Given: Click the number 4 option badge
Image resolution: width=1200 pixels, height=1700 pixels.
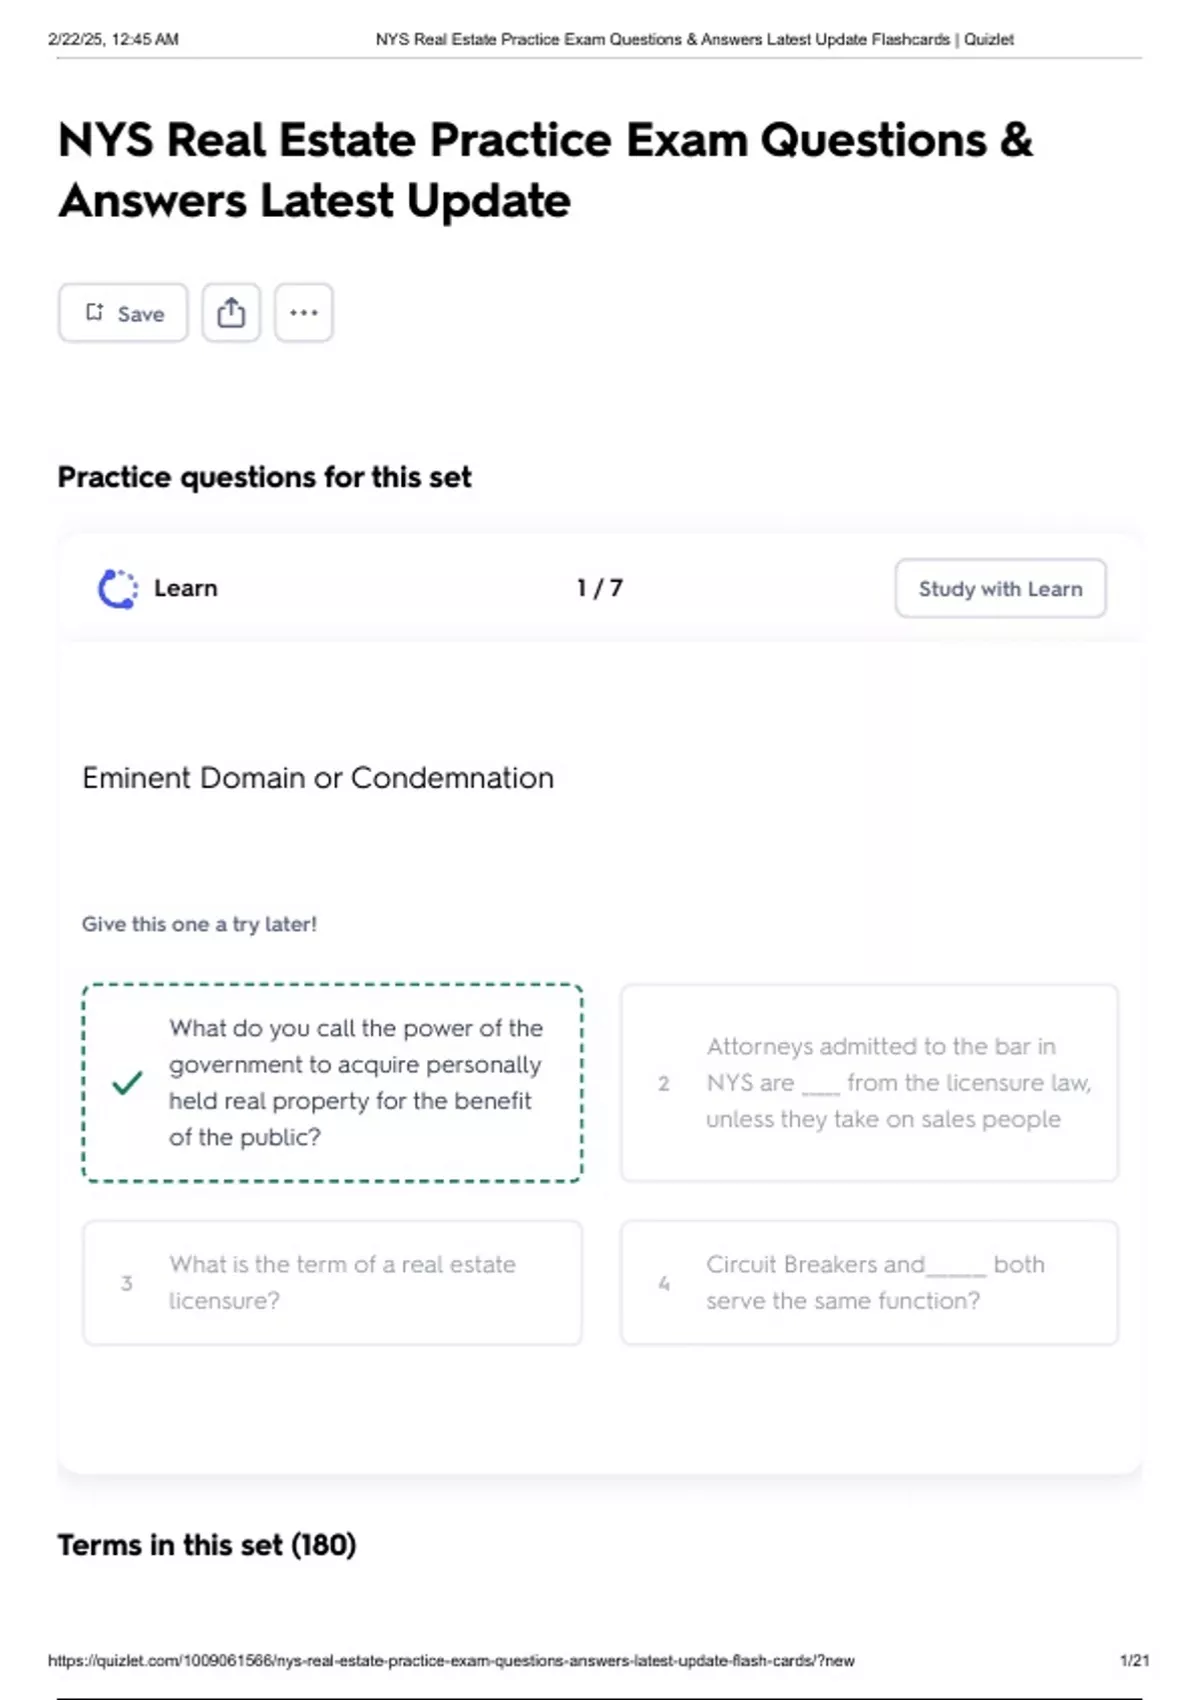Looking at the screenshot, I should click(664, 1283).
